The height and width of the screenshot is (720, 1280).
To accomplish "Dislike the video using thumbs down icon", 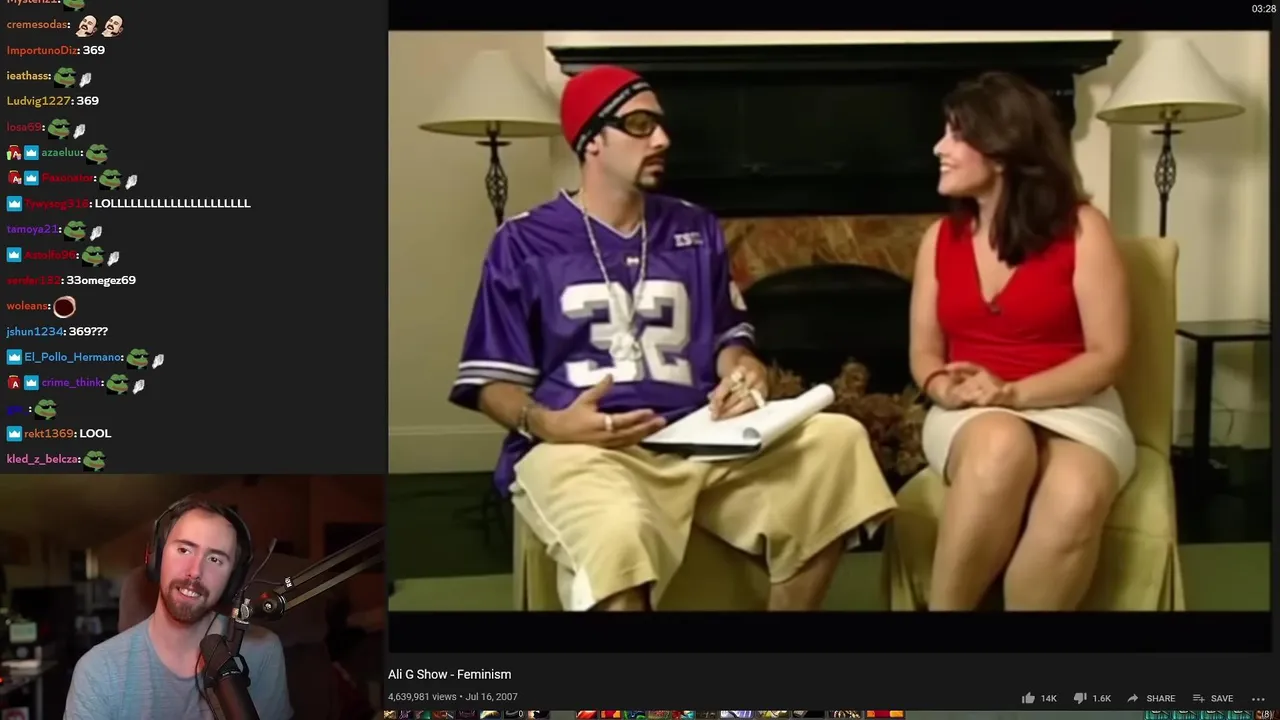I will (1080, 698).
